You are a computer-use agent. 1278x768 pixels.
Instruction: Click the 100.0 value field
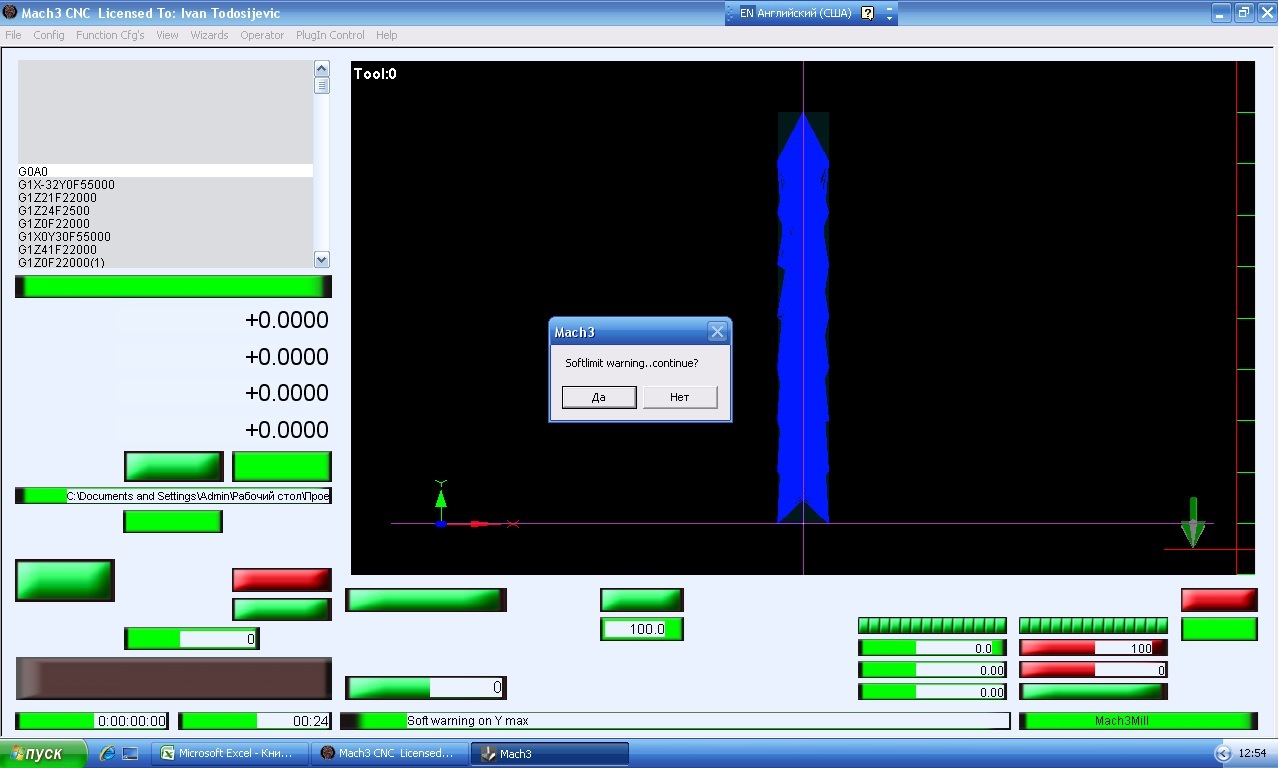[642, 629]
